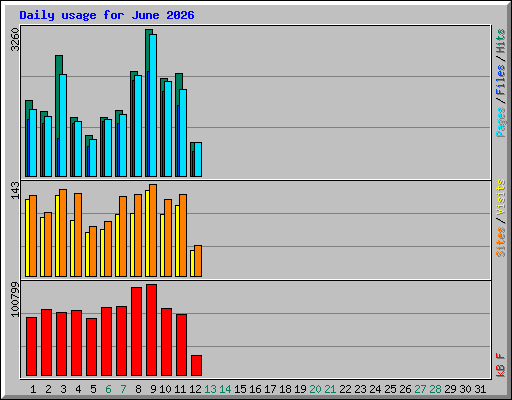512x400 pixels.
Task: Click green weekend day 7 label
Action: click(x=123, y=389)
